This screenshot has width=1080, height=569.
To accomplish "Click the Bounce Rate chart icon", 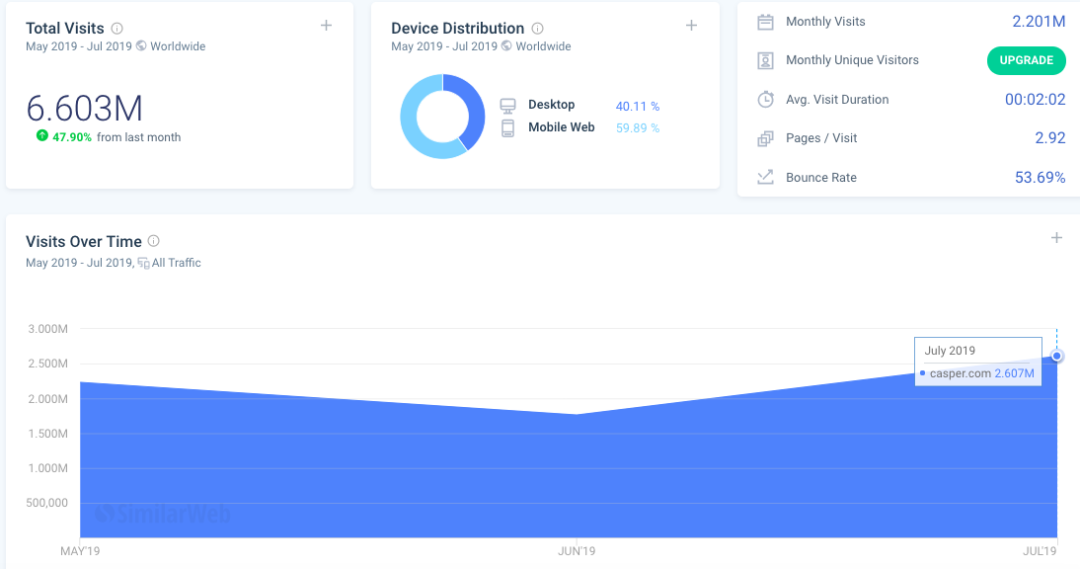I will click(x=765, y=177).
